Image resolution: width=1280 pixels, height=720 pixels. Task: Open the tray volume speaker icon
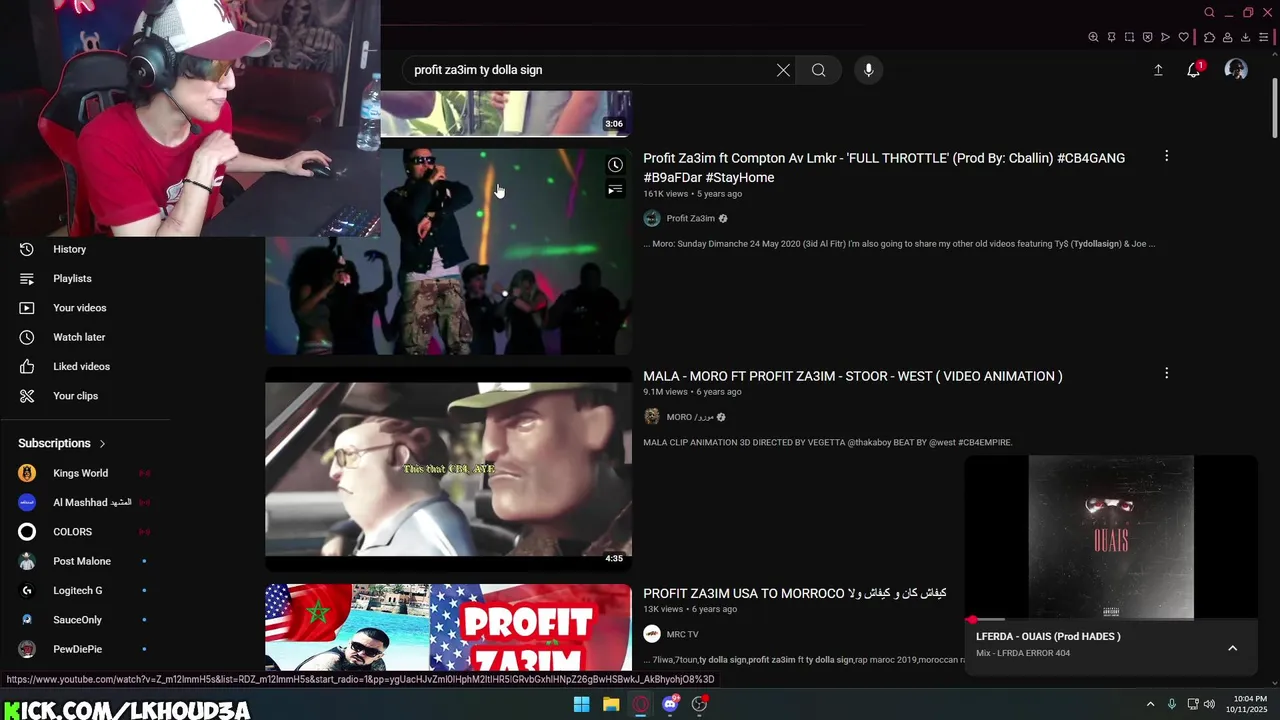click(x=1209, y=704)
